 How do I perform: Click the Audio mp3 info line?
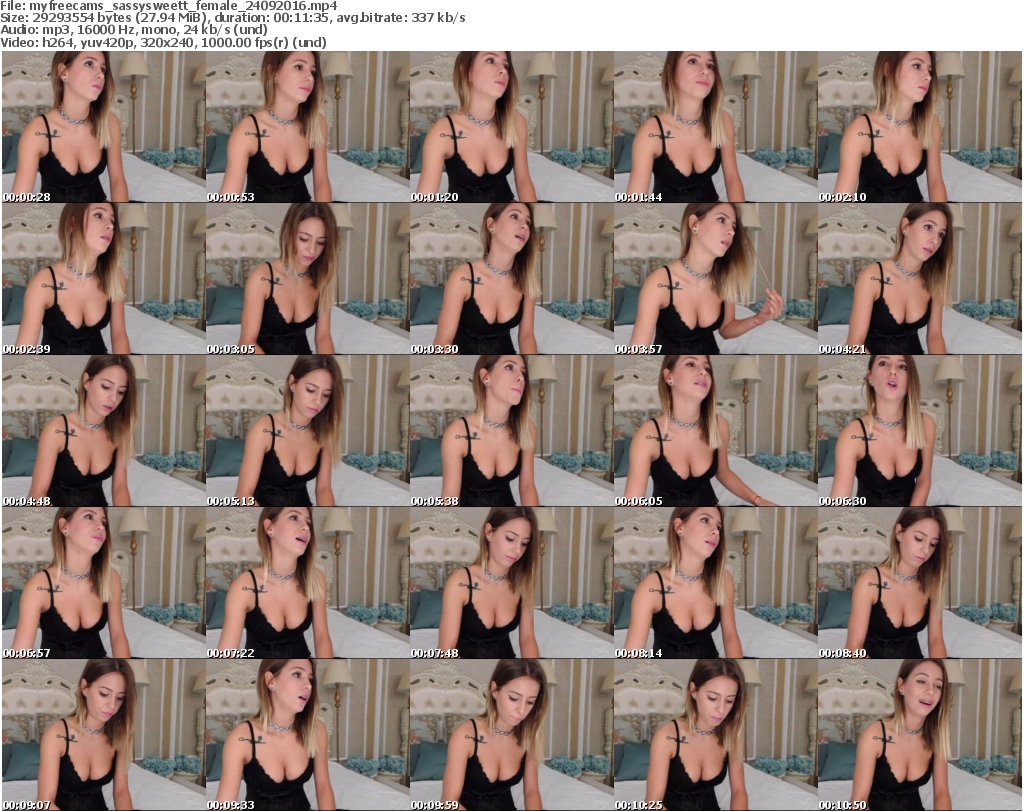[135, 30]
